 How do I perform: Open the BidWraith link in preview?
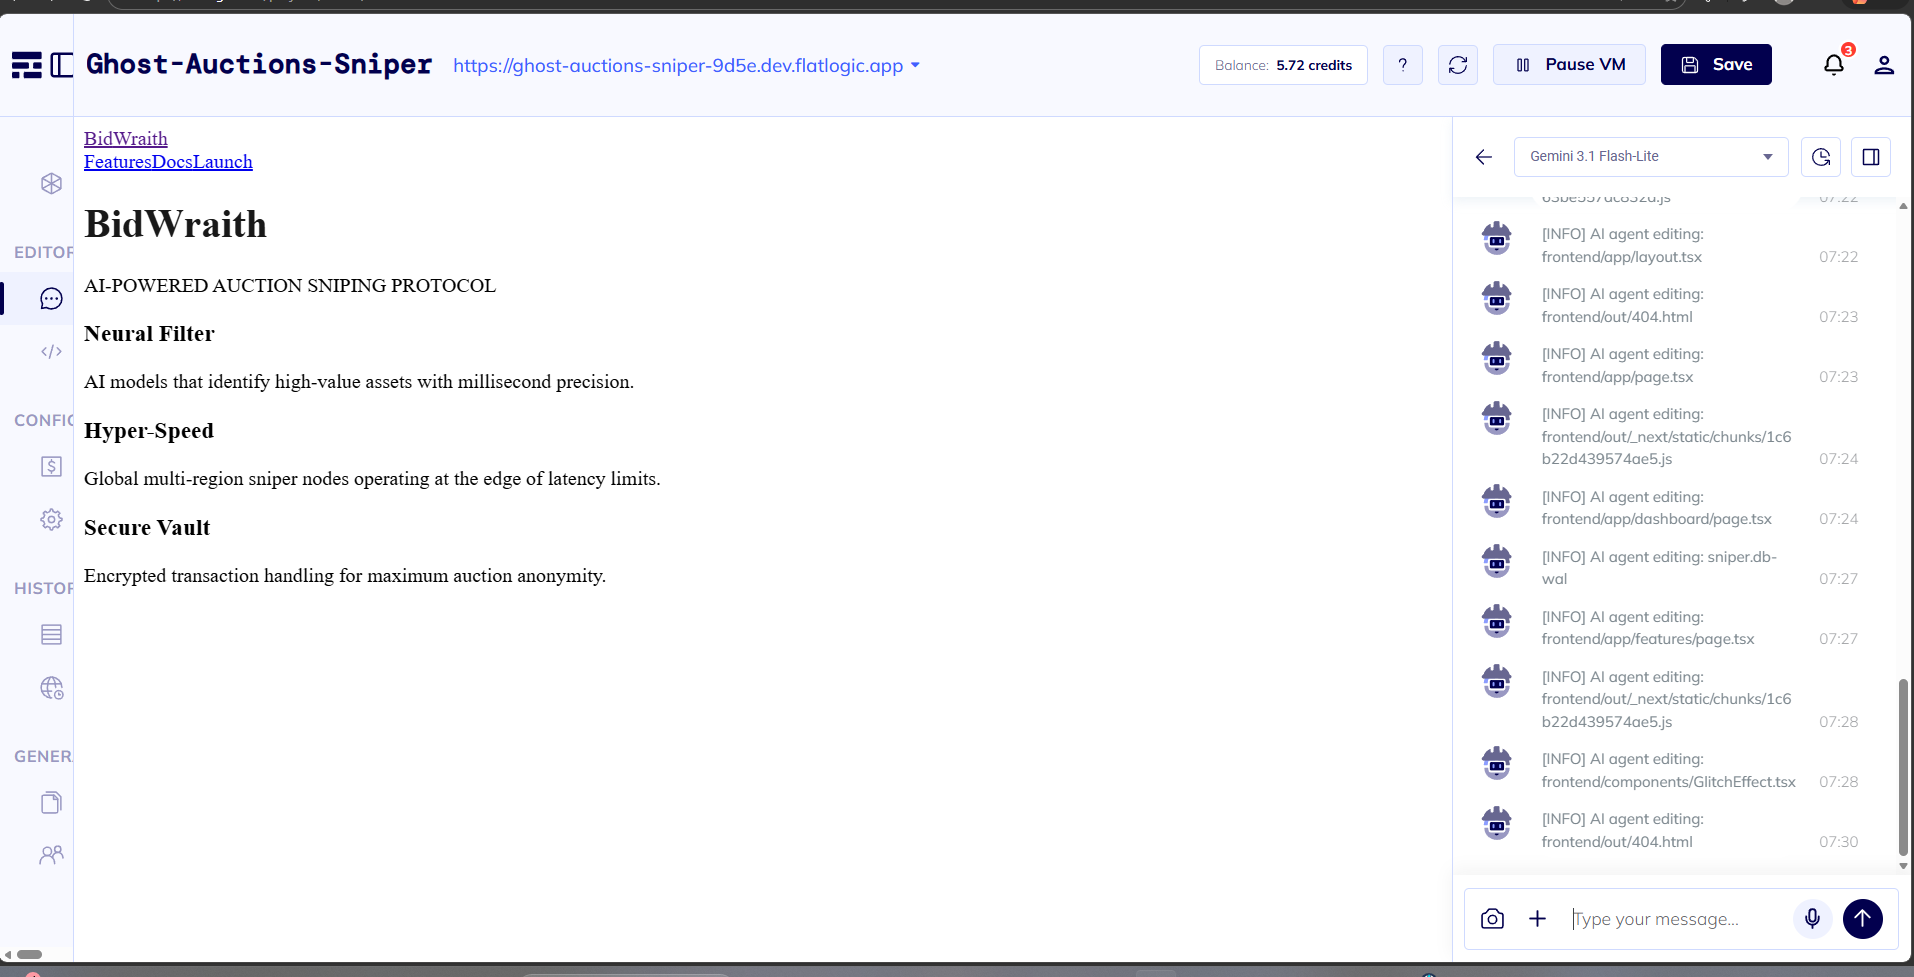click(x=126, y=139)
